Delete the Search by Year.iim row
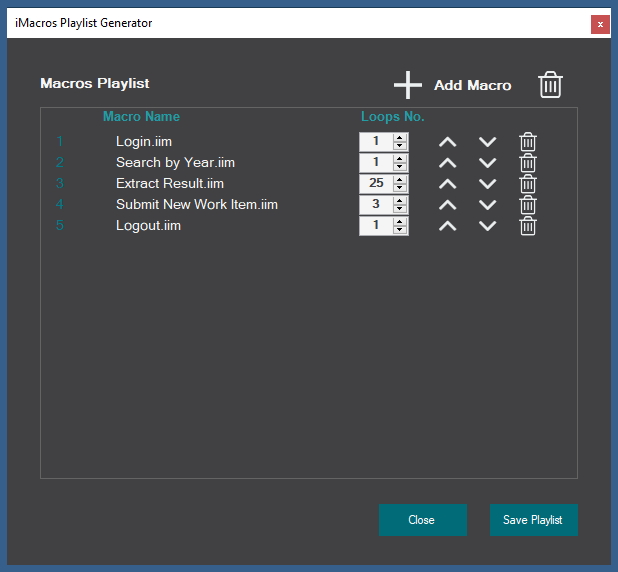This screenshot has width=618, height=572. [x=528, y=163]
